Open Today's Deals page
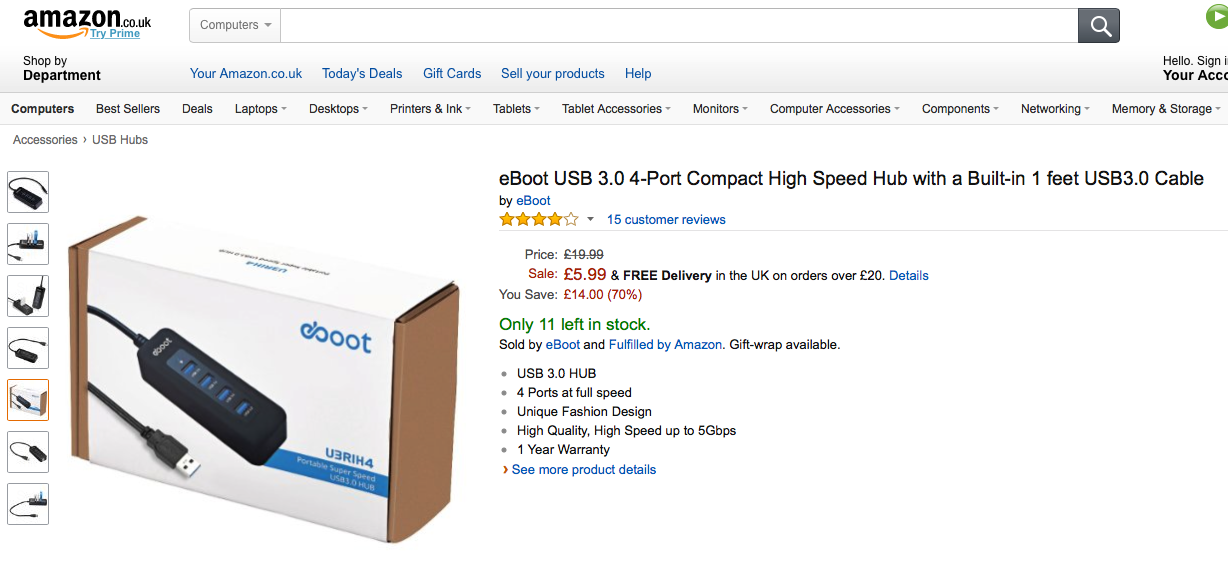Viewport: 1228px width, 573px height. point(362,74)
